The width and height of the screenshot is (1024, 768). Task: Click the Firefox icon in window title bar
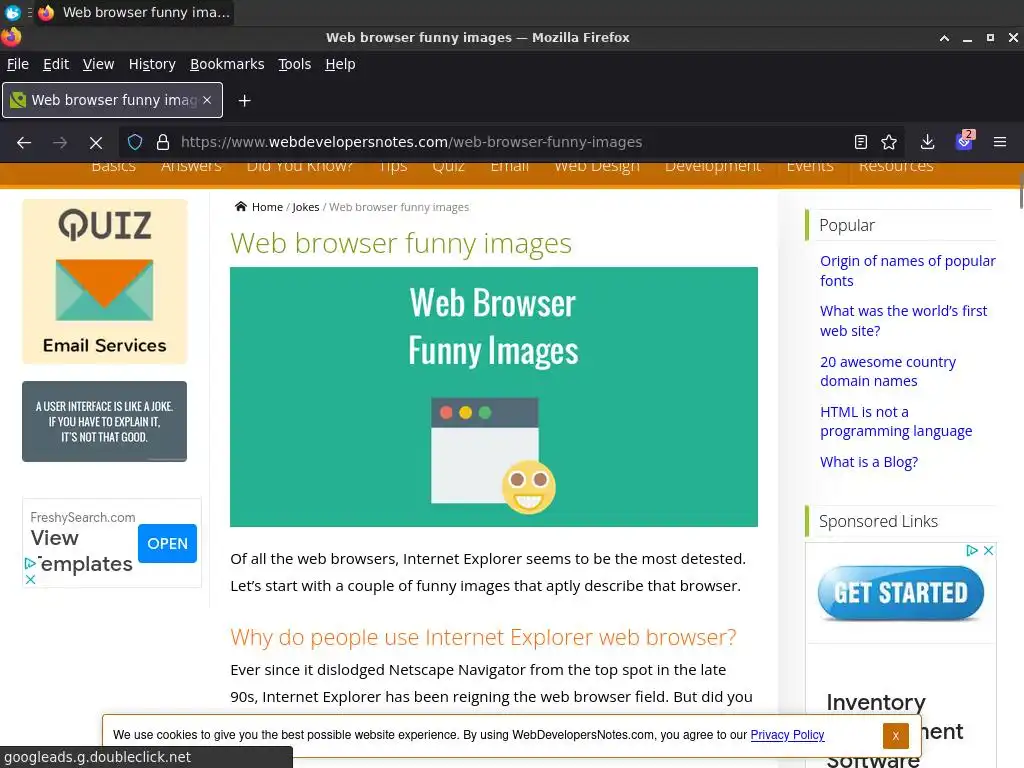11,37
